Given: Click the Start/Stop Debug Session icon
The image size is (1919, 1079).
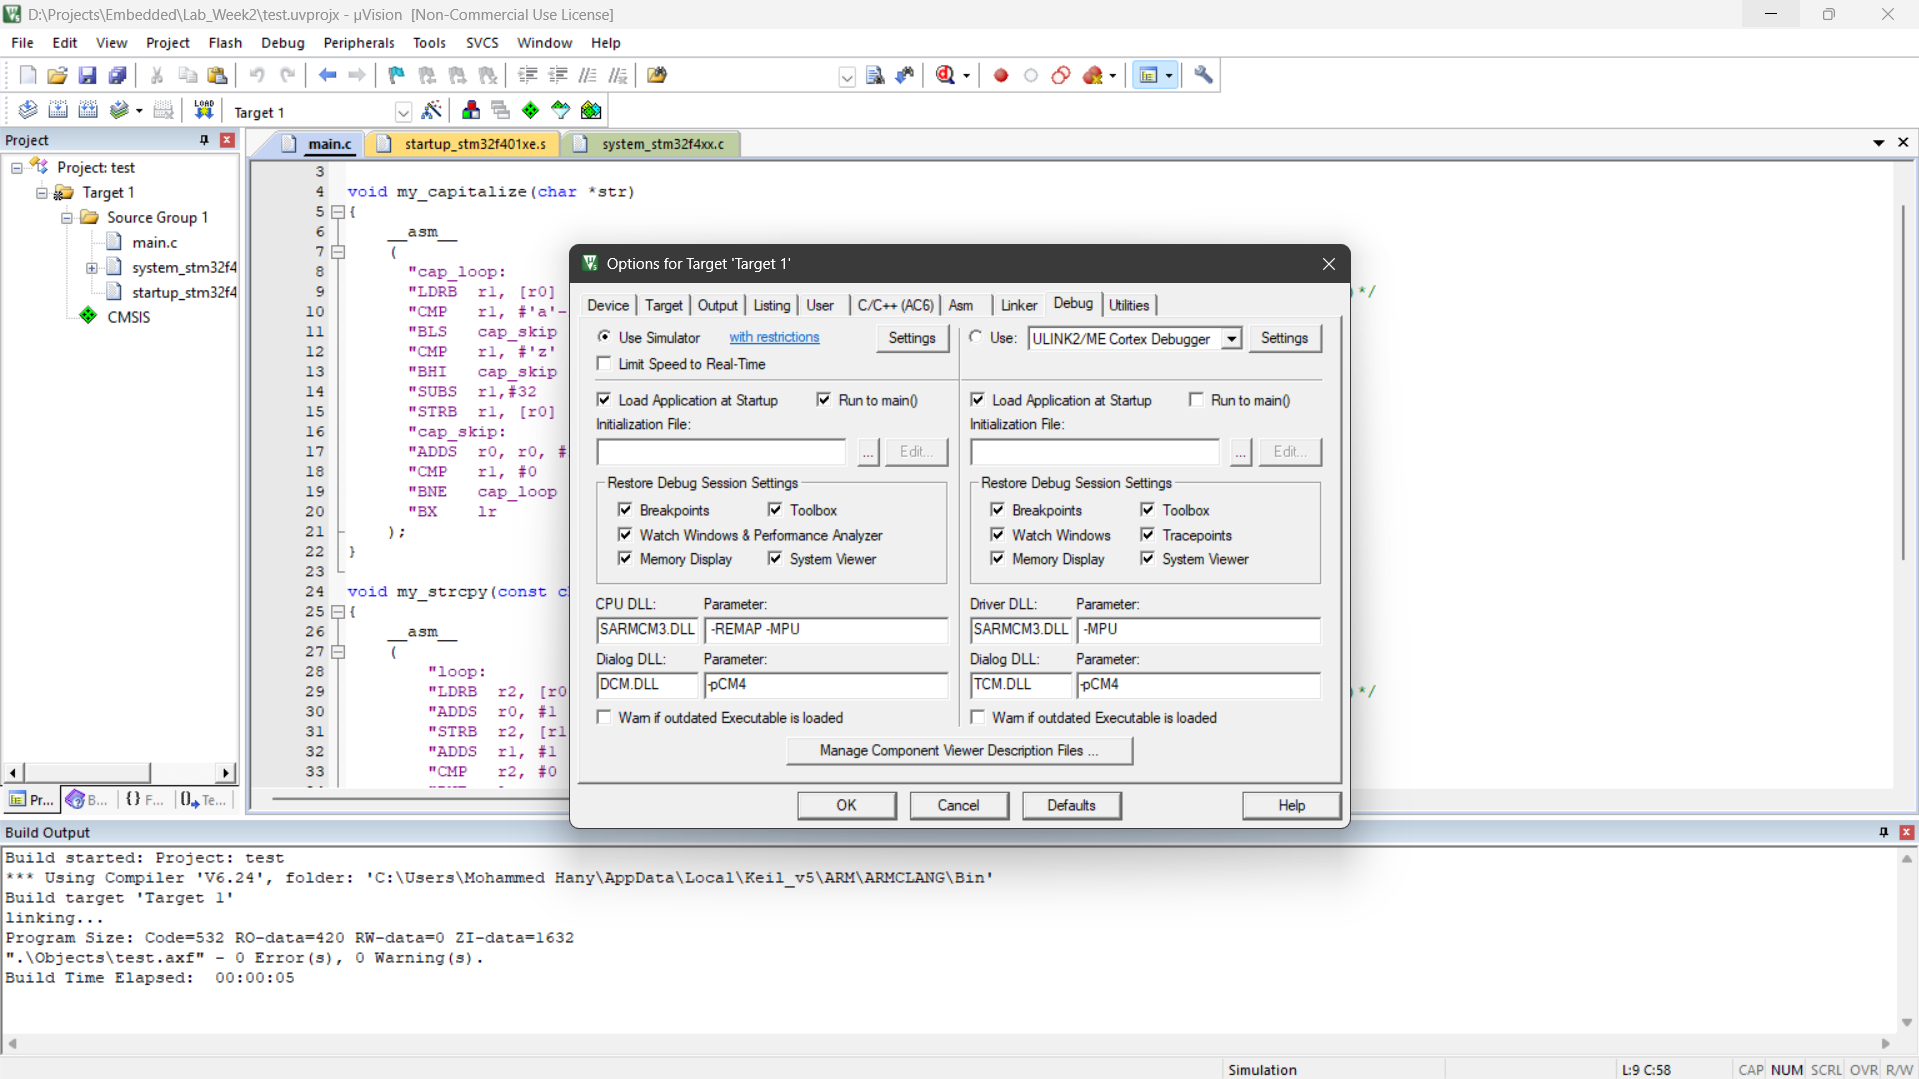Looking at the screenshot, I should click(x=945, y=75).
